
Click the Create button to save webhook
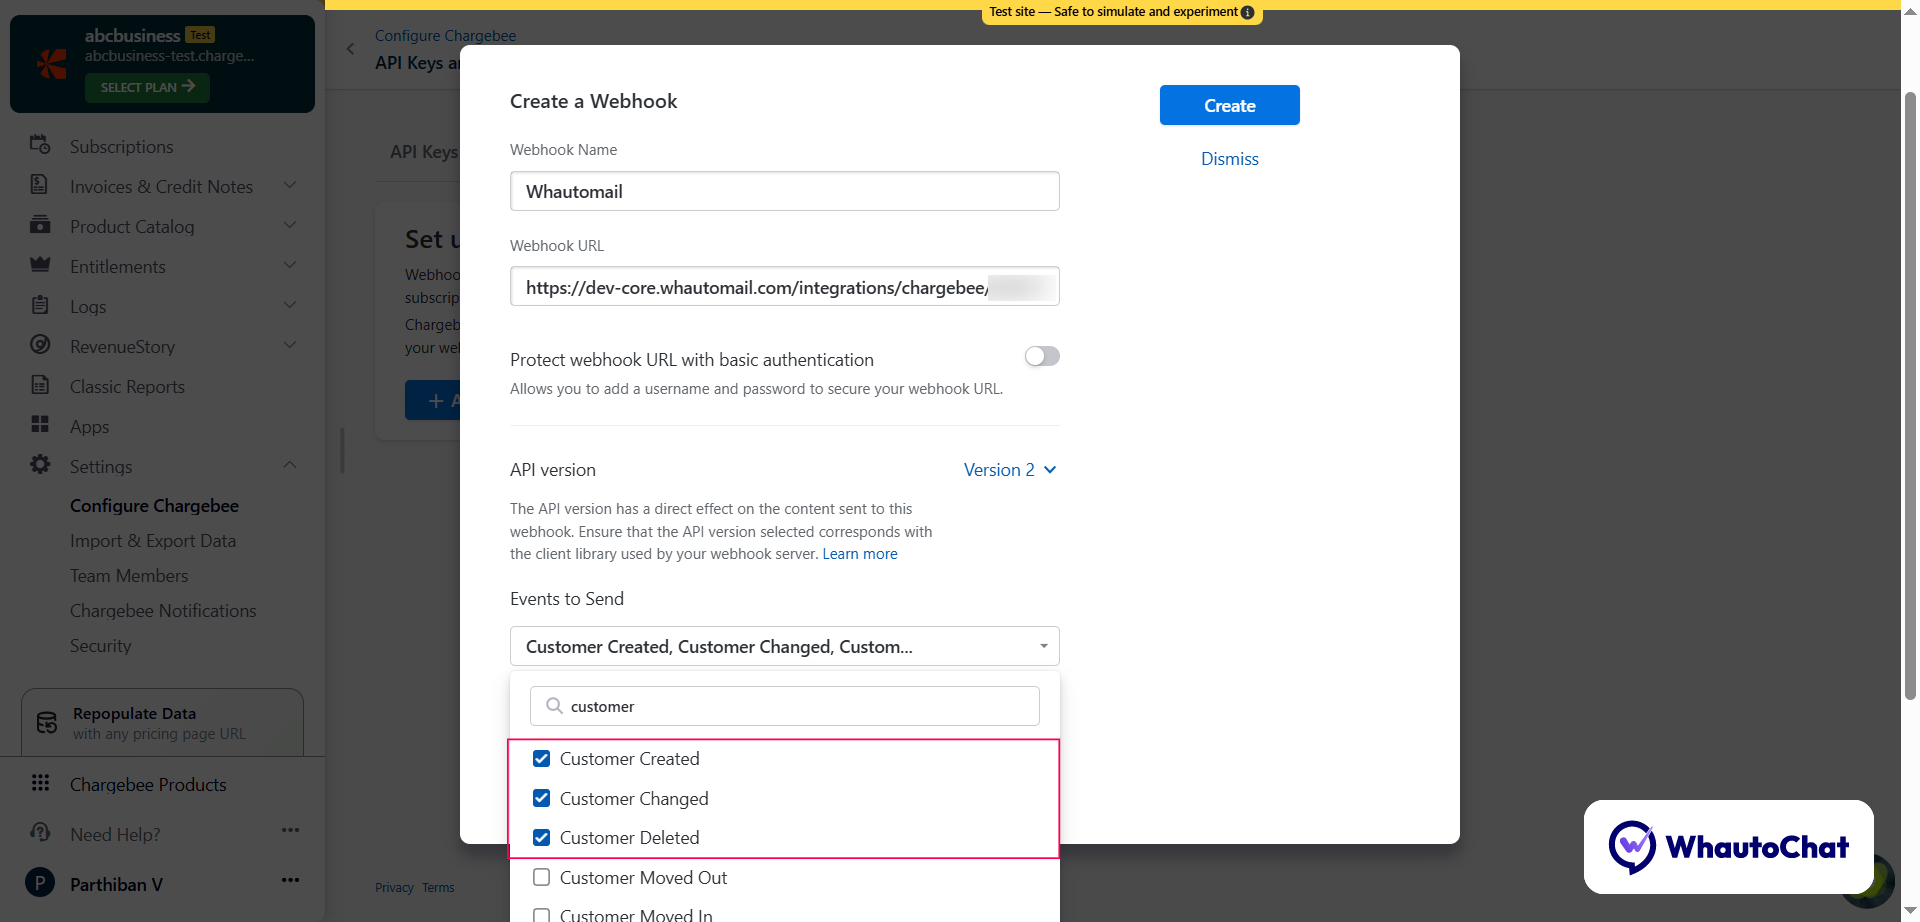click(1229, 105)
